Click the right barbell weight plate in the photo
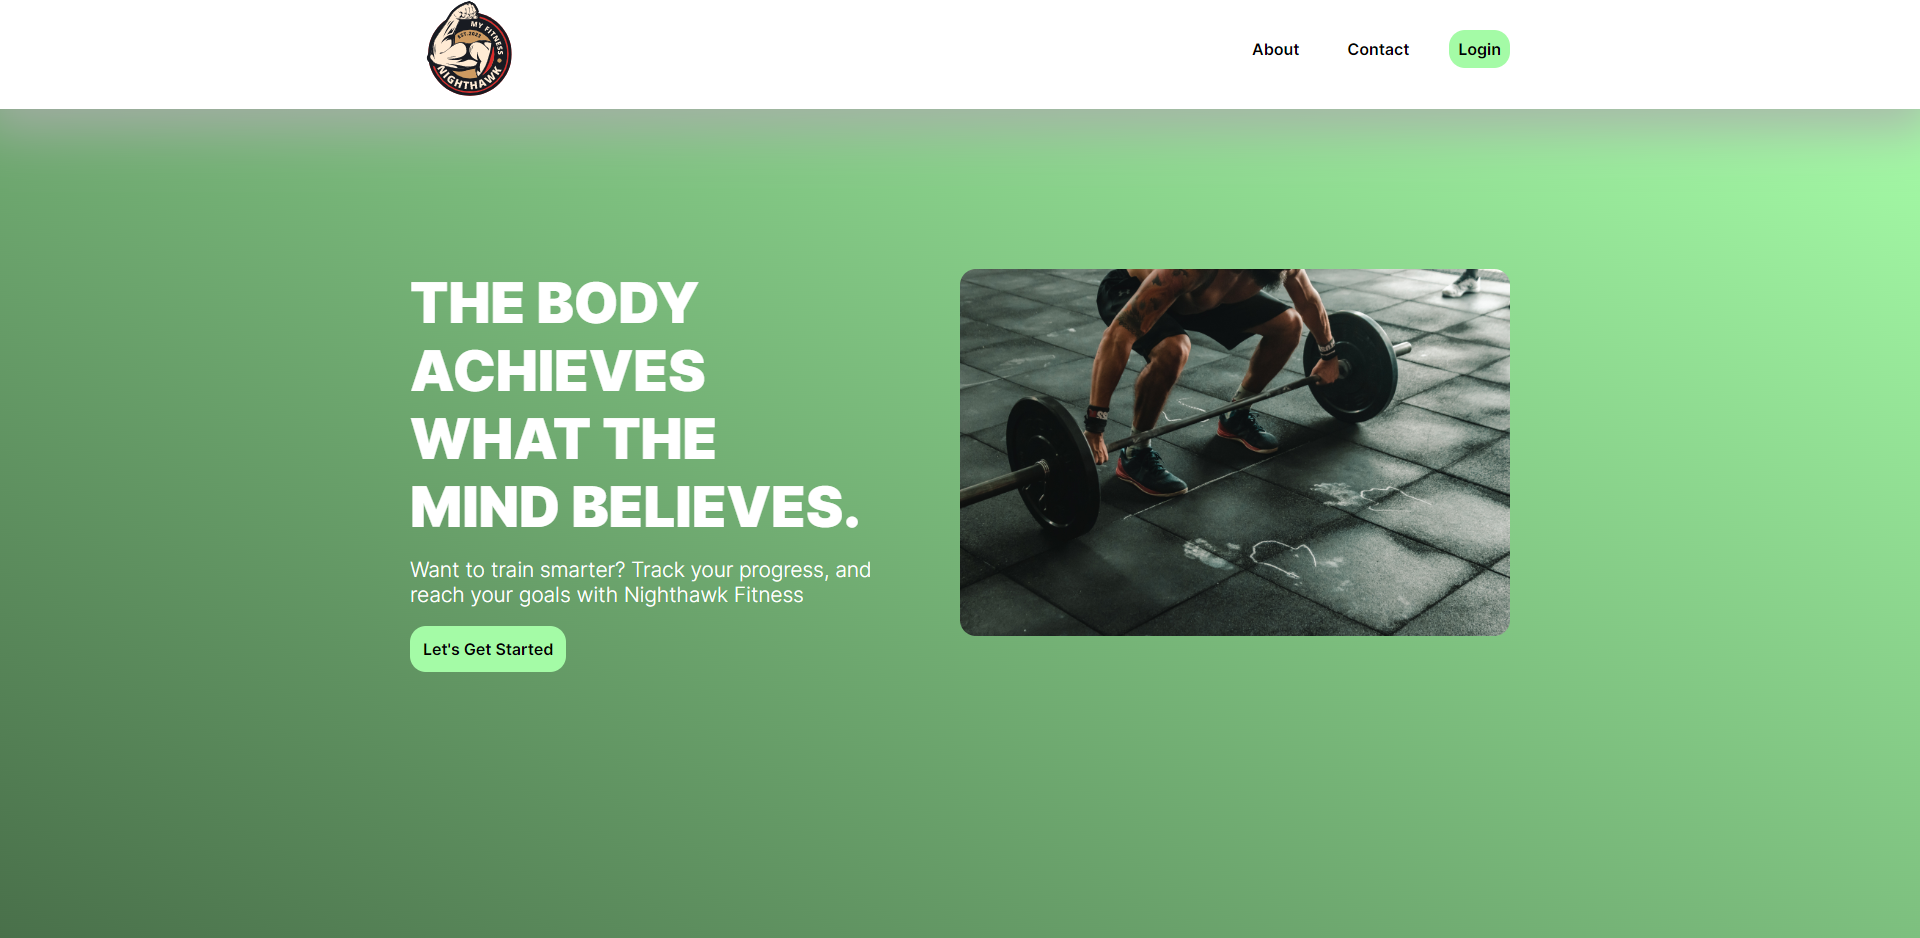This screenshot has width=1920, height=938. [1350, 365]
